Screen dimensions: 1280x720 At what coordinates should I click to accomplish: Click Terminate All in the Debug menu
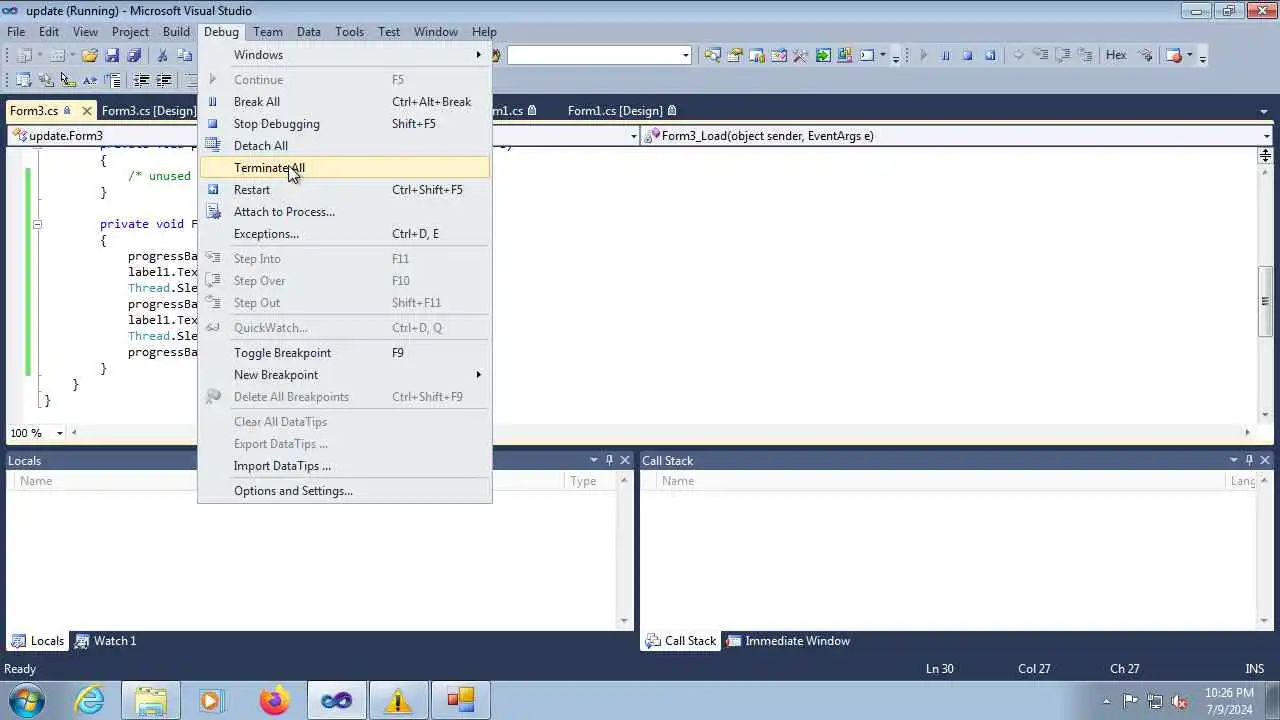point(345,168)
